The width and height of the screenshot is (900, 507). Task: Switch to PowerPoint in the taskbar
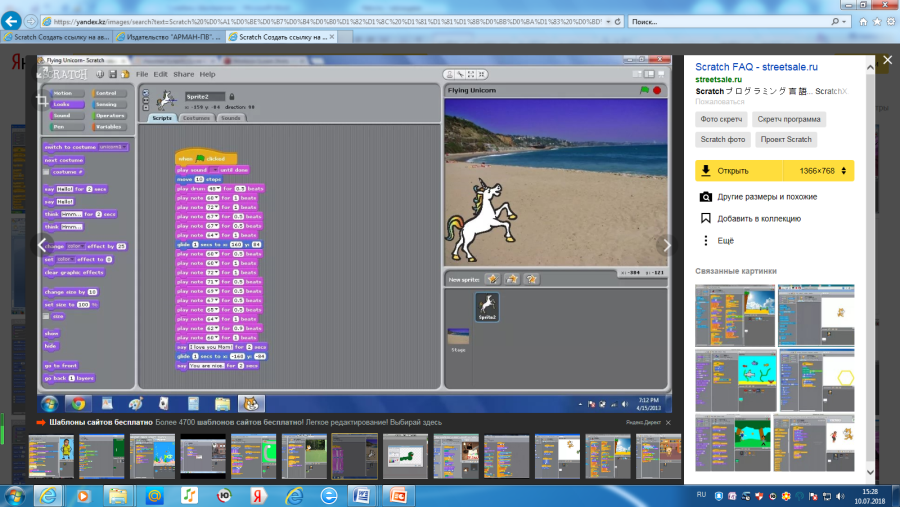398,496
